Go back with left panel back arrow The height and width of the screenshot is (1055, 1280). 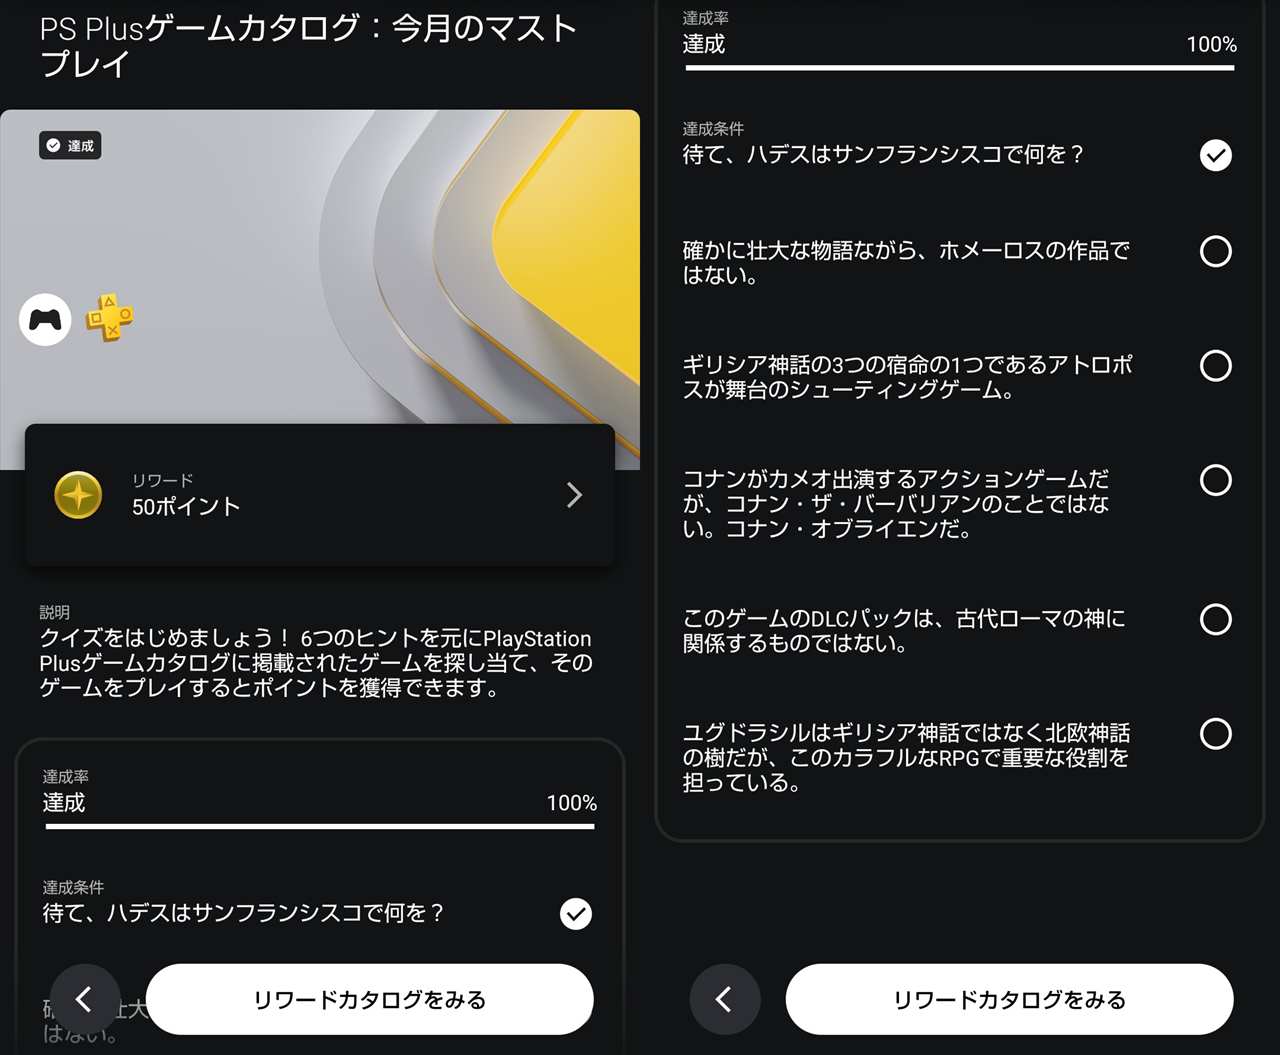(85, 999)
